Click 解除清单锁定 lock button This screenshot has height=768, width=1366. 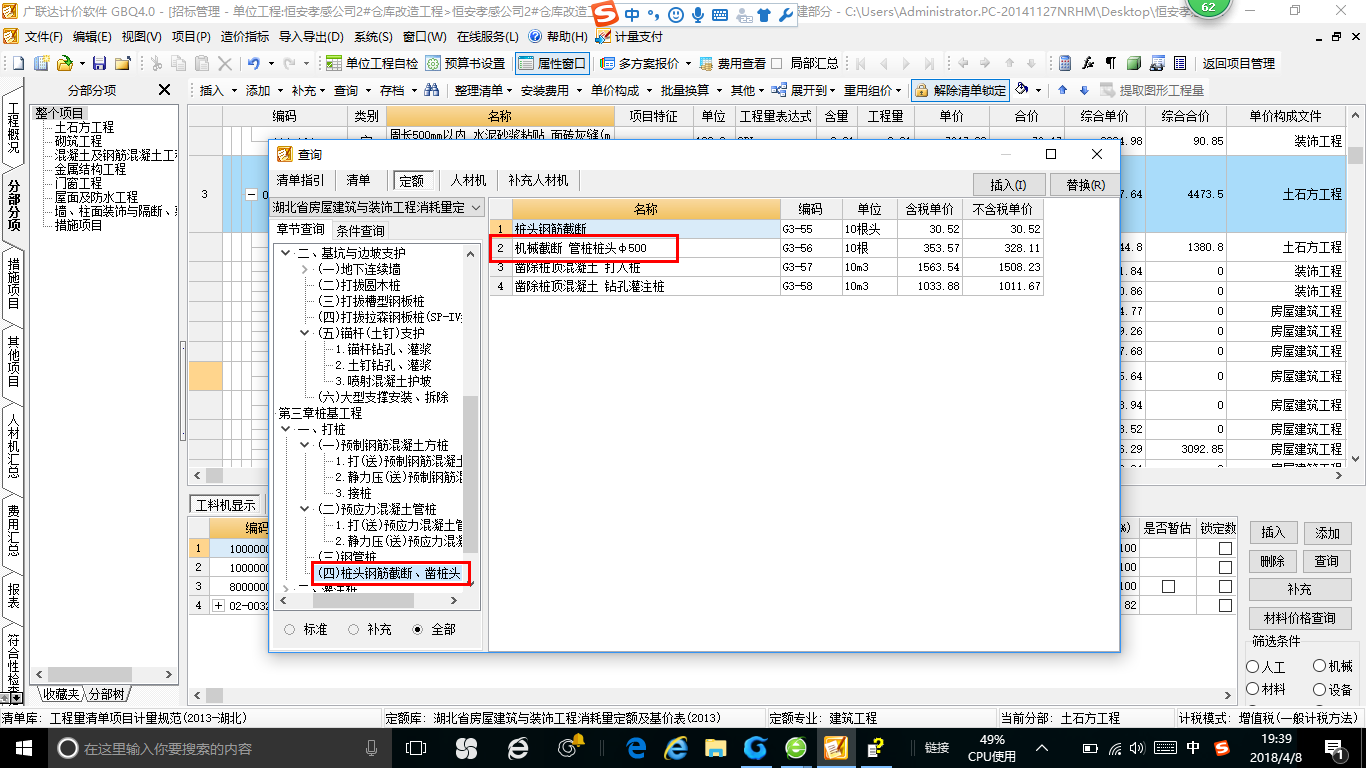pos(960,90)
